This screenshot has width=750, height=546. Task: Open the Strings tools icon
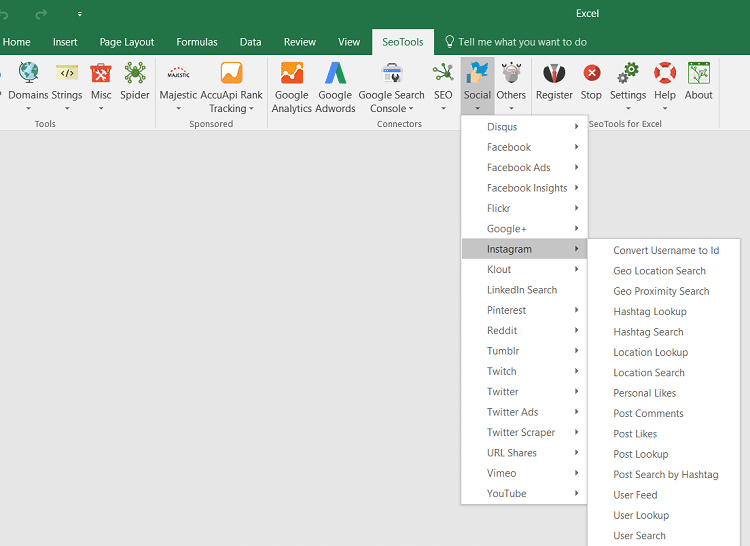[x=67, y=73]
